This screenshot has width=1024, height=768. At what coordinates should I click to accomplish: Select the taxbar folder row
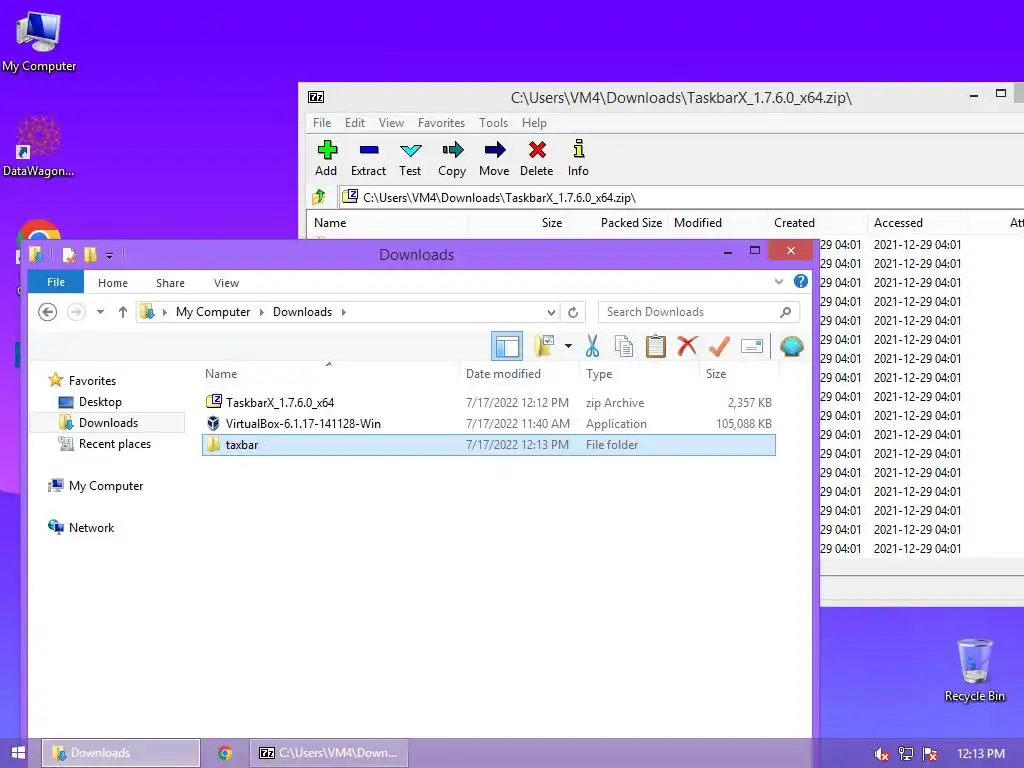(x=488, y=445)
